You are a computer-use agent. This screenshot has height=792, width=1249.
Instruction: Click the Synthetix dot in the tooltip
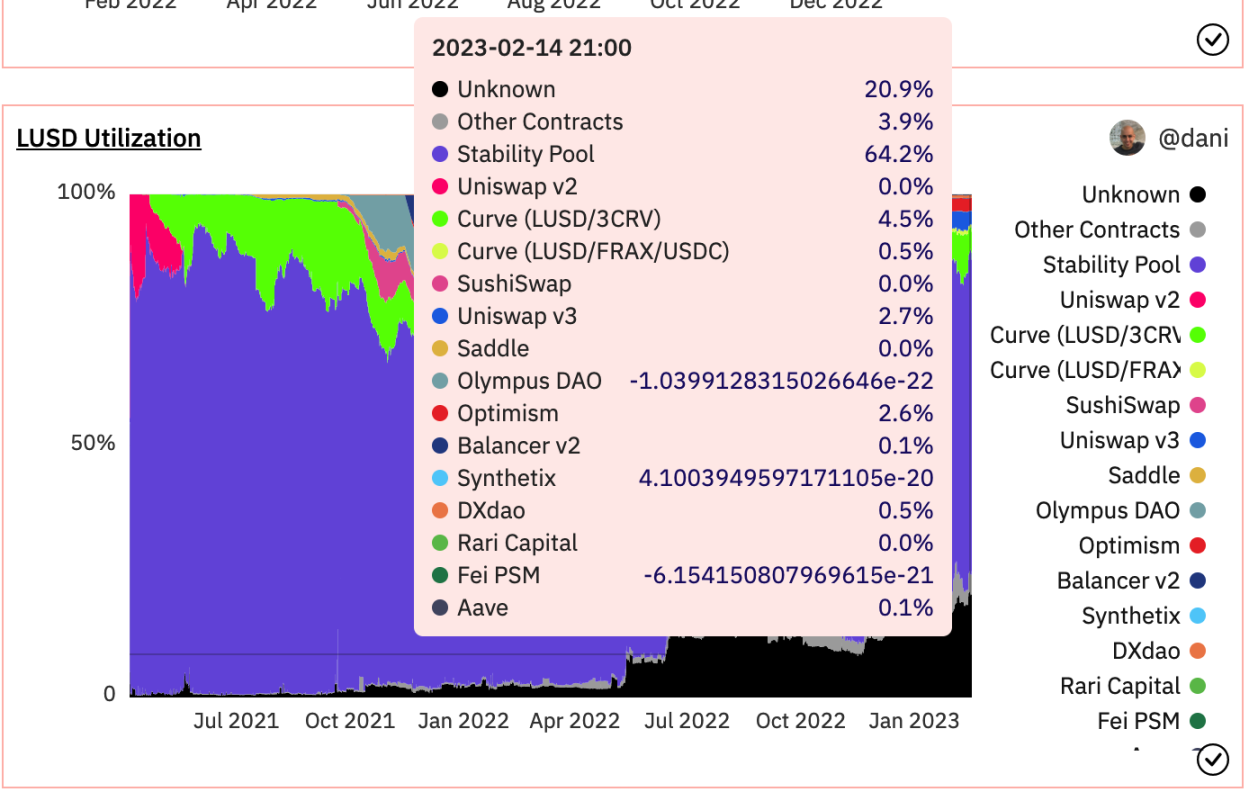pos(439,479)
